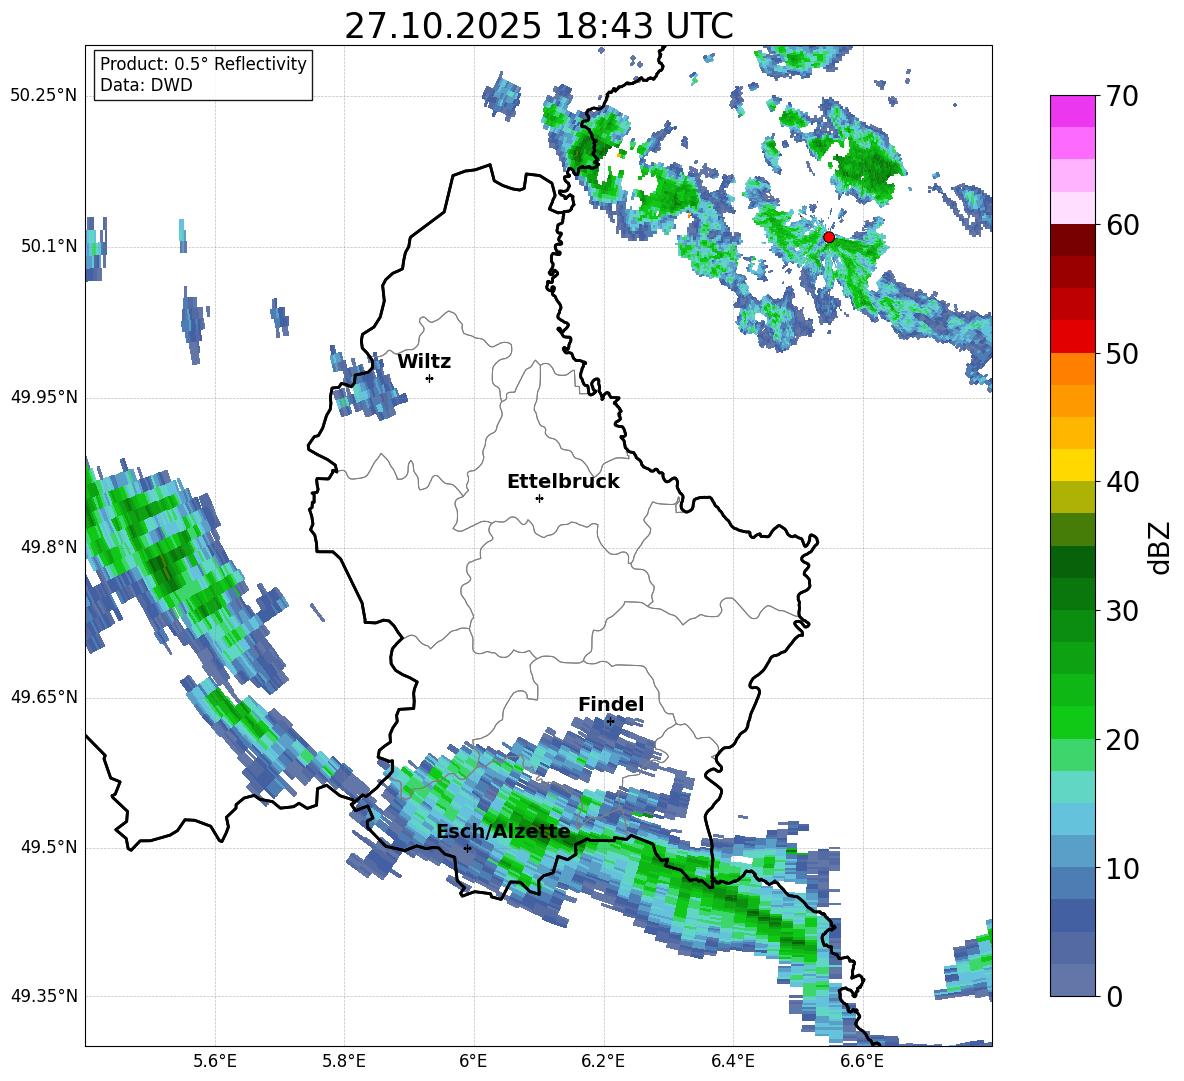The height and width of the screenshot is (1081, 1184).
Task: Click the 0 colorbar tick label
Action: 1114,996
